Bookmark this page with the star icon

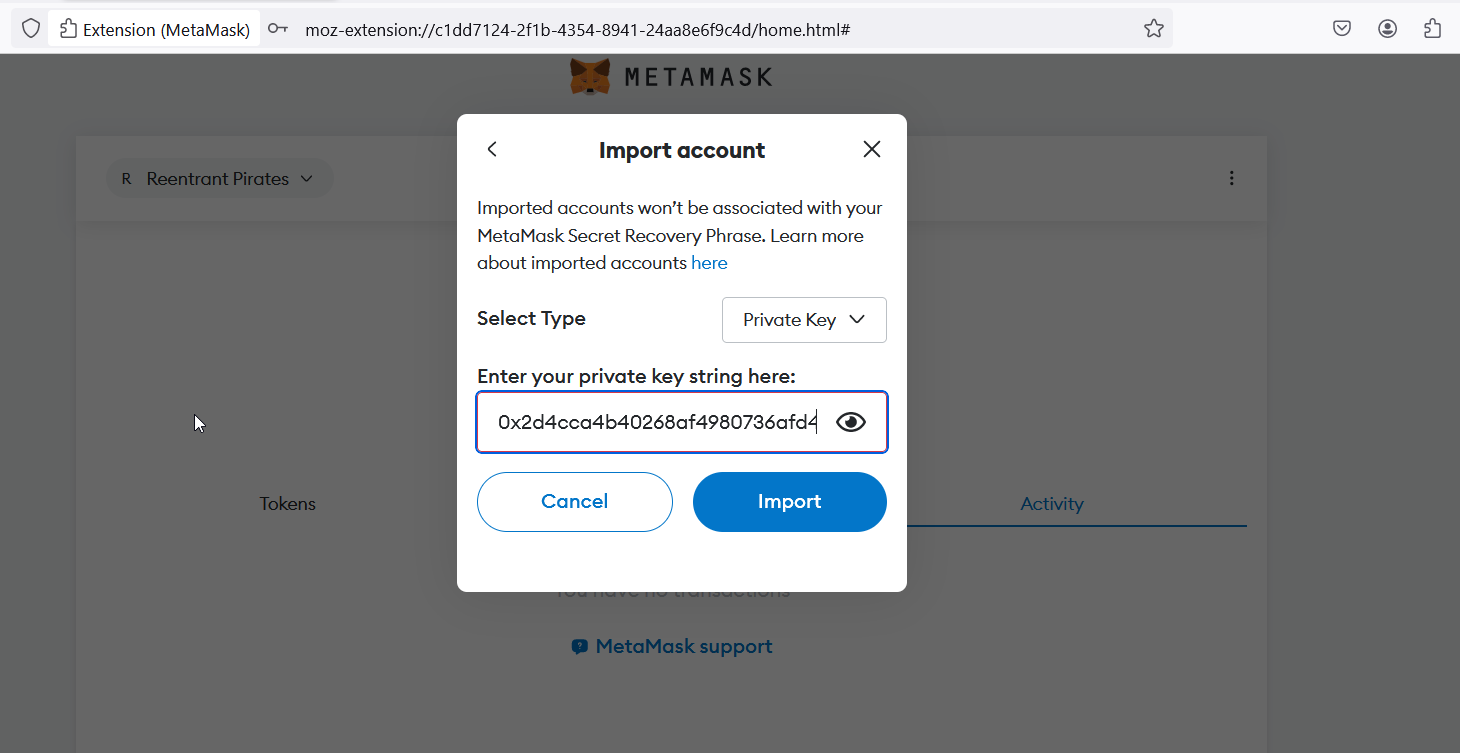pos(1154,29)
